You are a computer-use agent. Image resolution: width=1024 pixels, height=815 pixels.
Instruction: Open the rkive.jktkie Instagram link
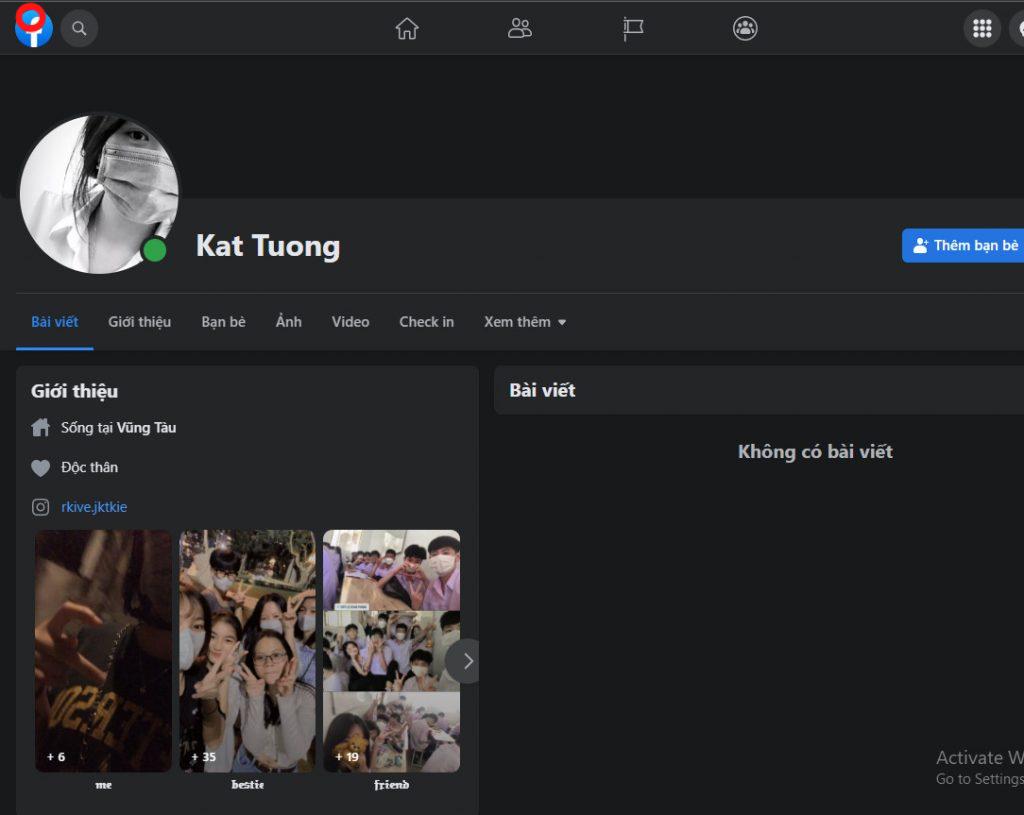point(94,507)
